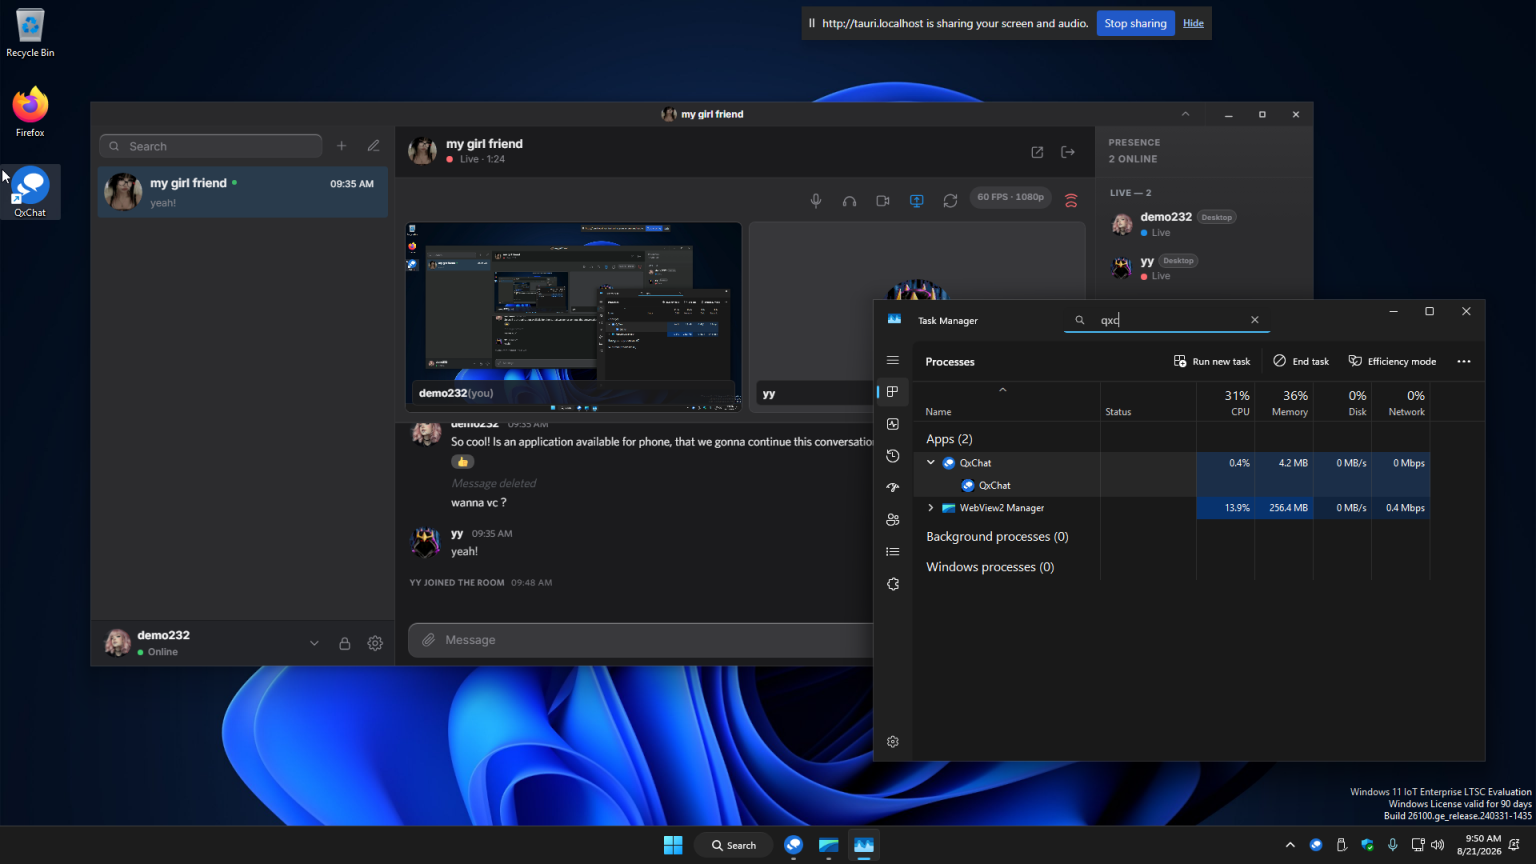Viewport: 1536px width, 864px height.
Task: Click the lock icon beside demo232 profile
Action: 344,644
